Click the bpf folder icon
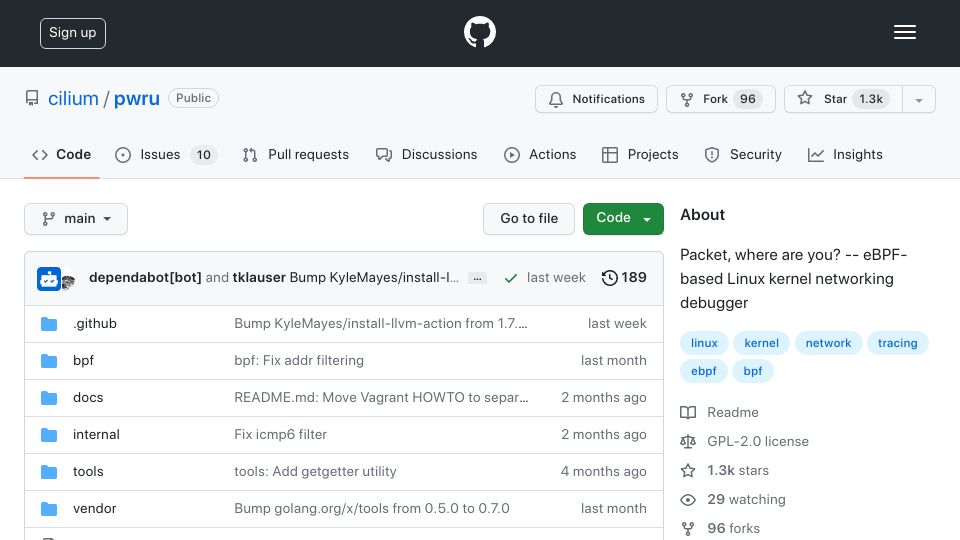 click(x=49, y=361)
